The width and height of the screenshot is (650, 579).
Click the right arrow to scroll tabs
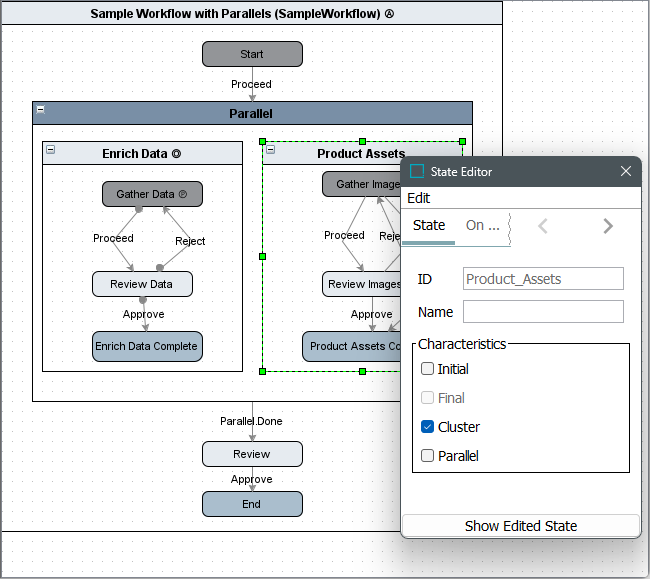pos(607,226)
